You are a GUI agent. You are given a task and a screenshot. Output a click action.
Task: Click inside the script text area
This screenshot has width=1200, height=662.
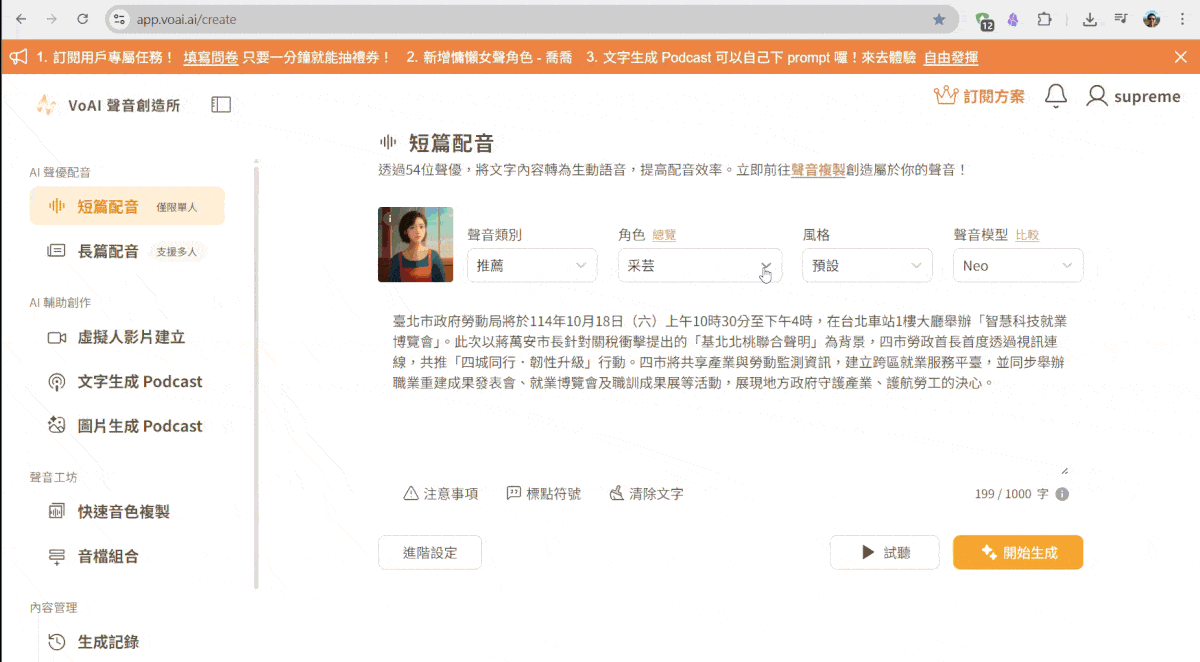click(730, 392)
